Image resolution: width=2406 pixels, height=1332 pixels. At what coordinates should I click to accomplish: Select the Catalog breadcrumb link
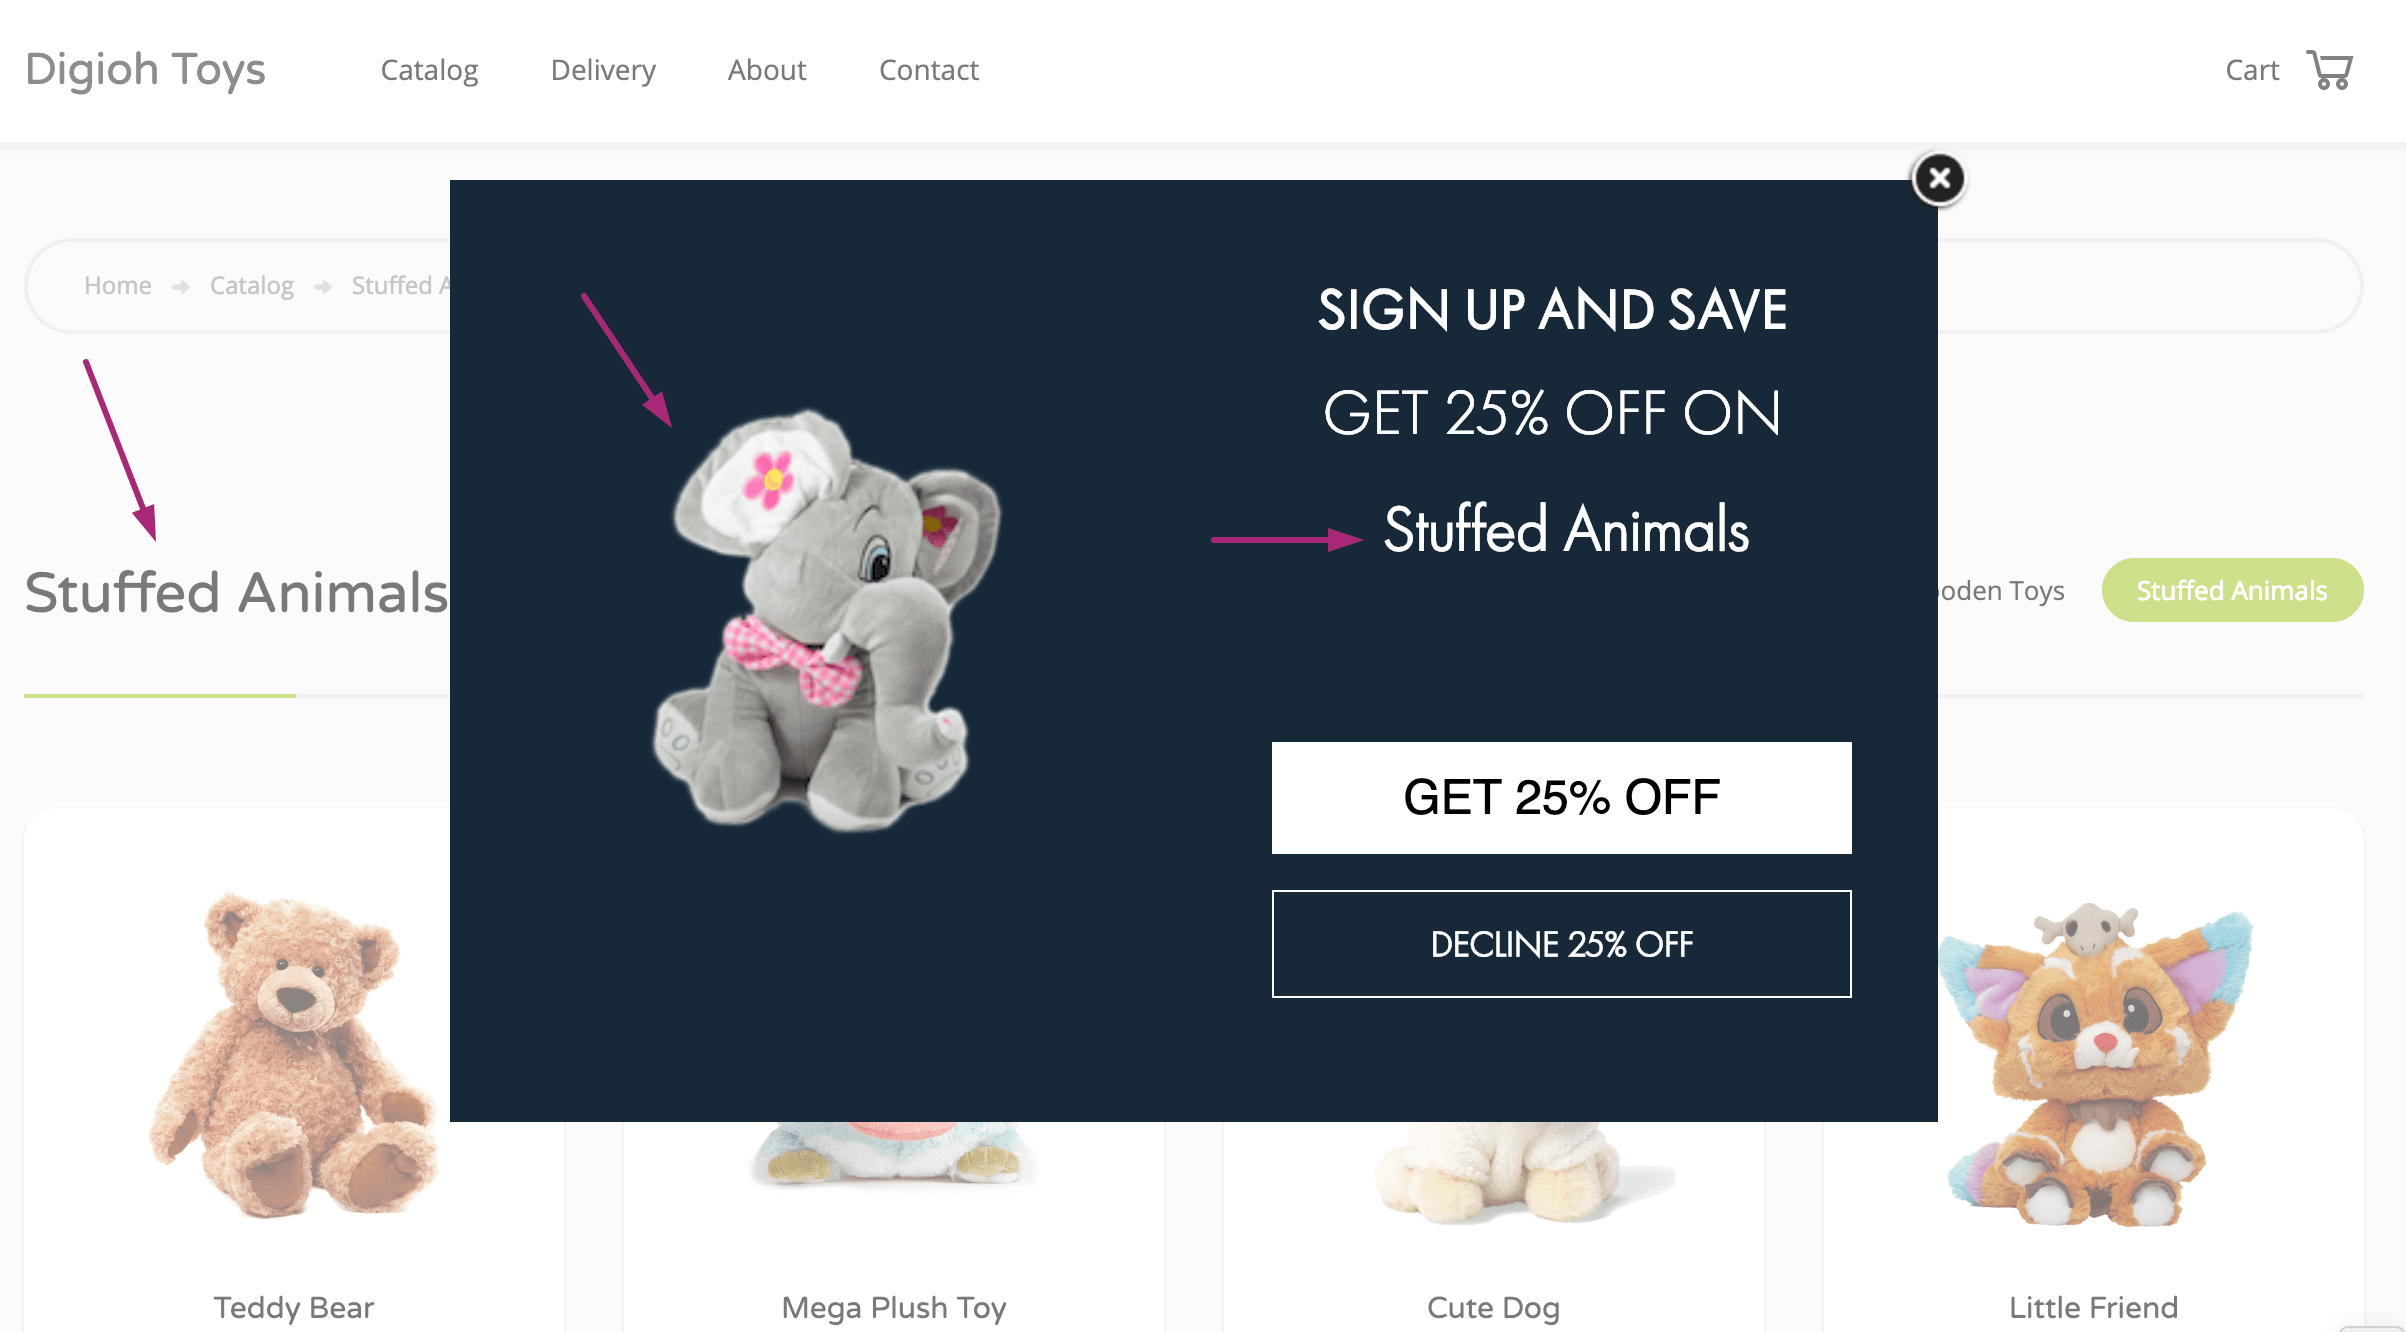tap(252, 285)
